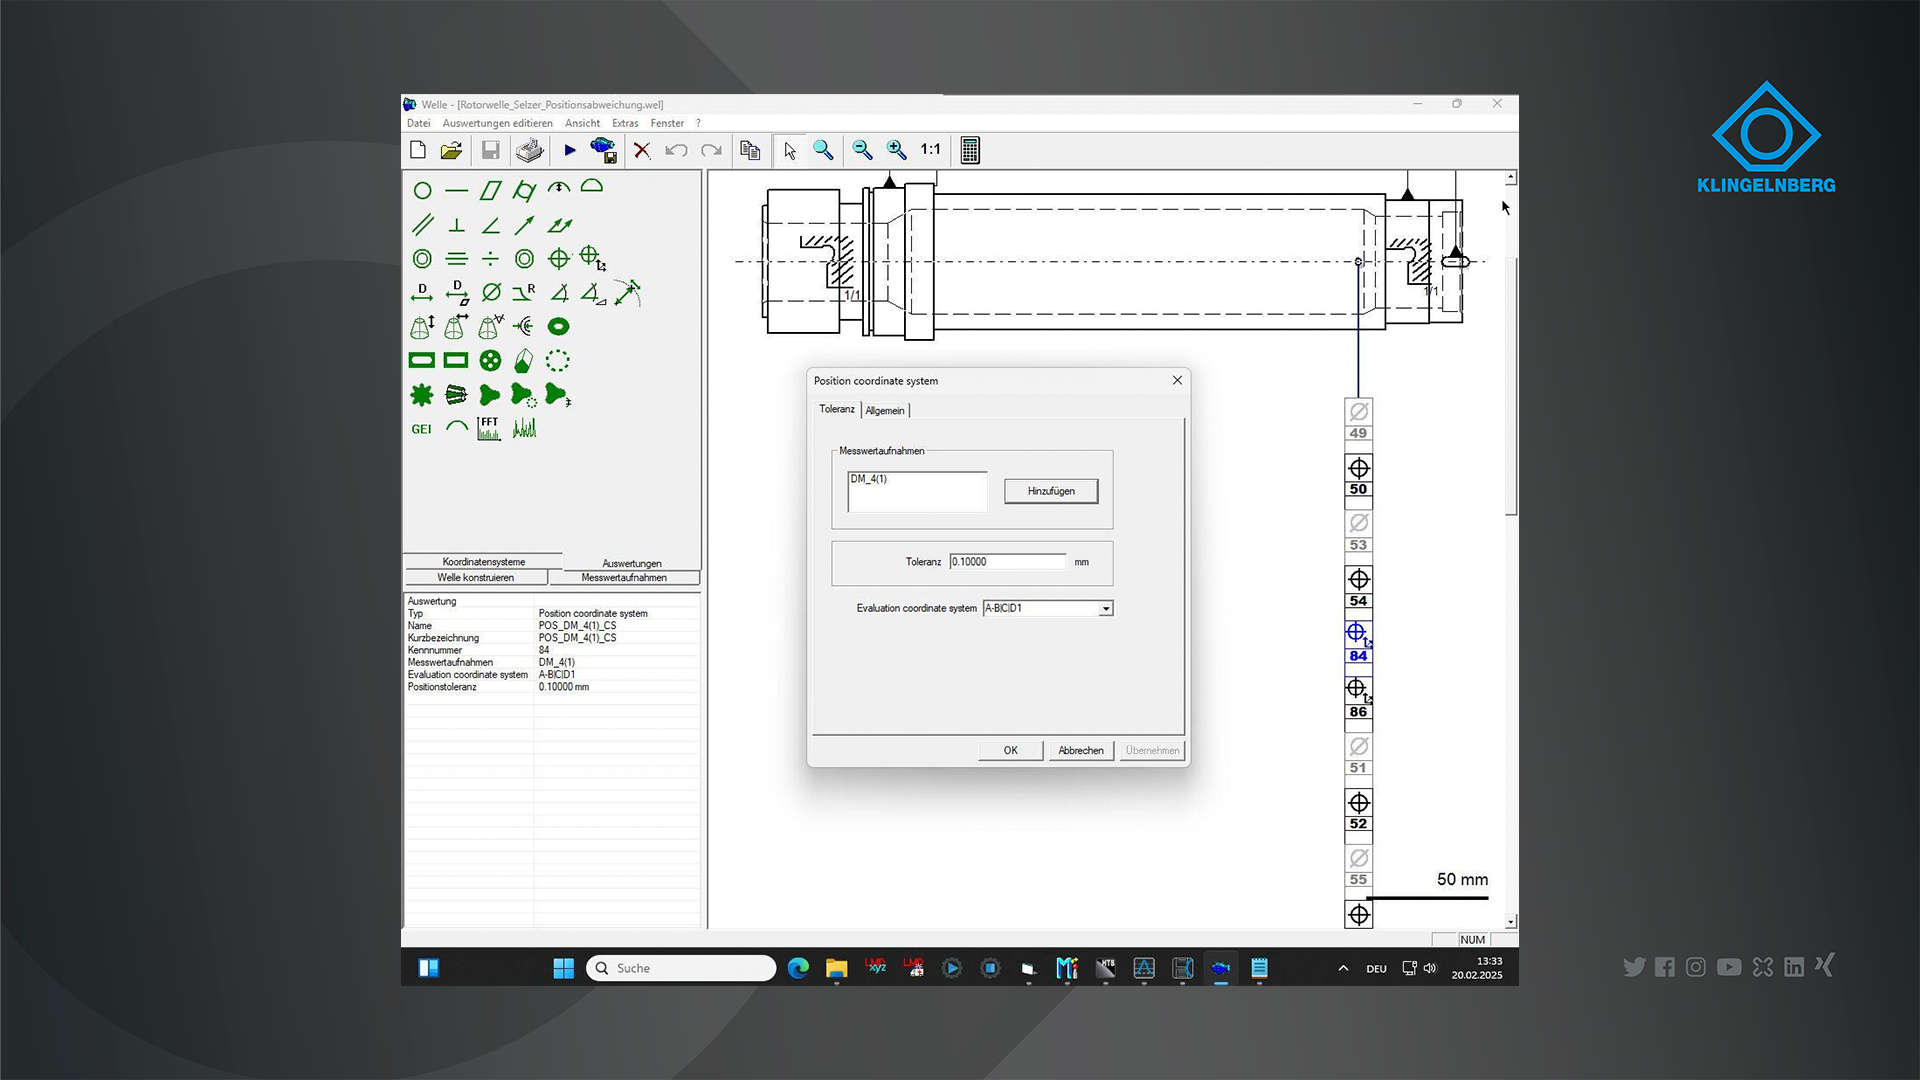Click the vertical scrollbar of drawing
This screenshot has width=1920, height=1080.
click(1511, 387)
